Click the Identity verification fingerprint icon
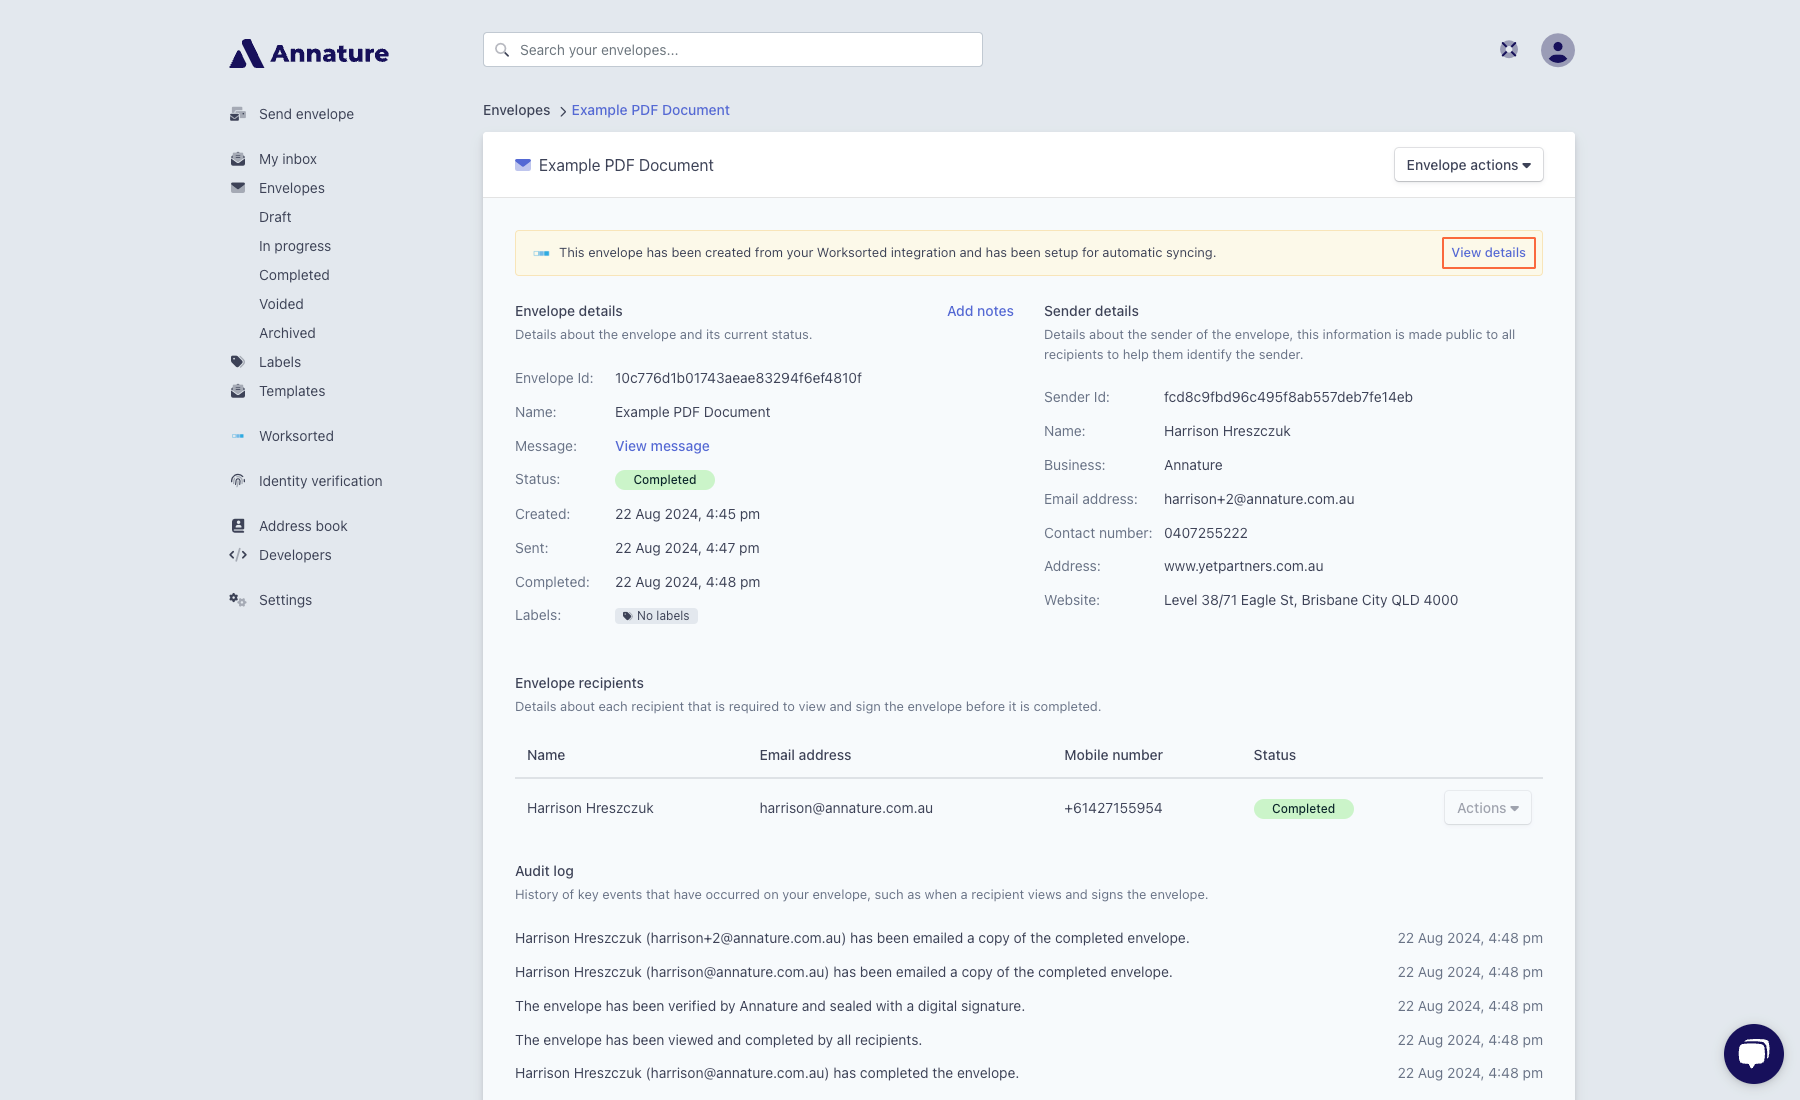 238,481
